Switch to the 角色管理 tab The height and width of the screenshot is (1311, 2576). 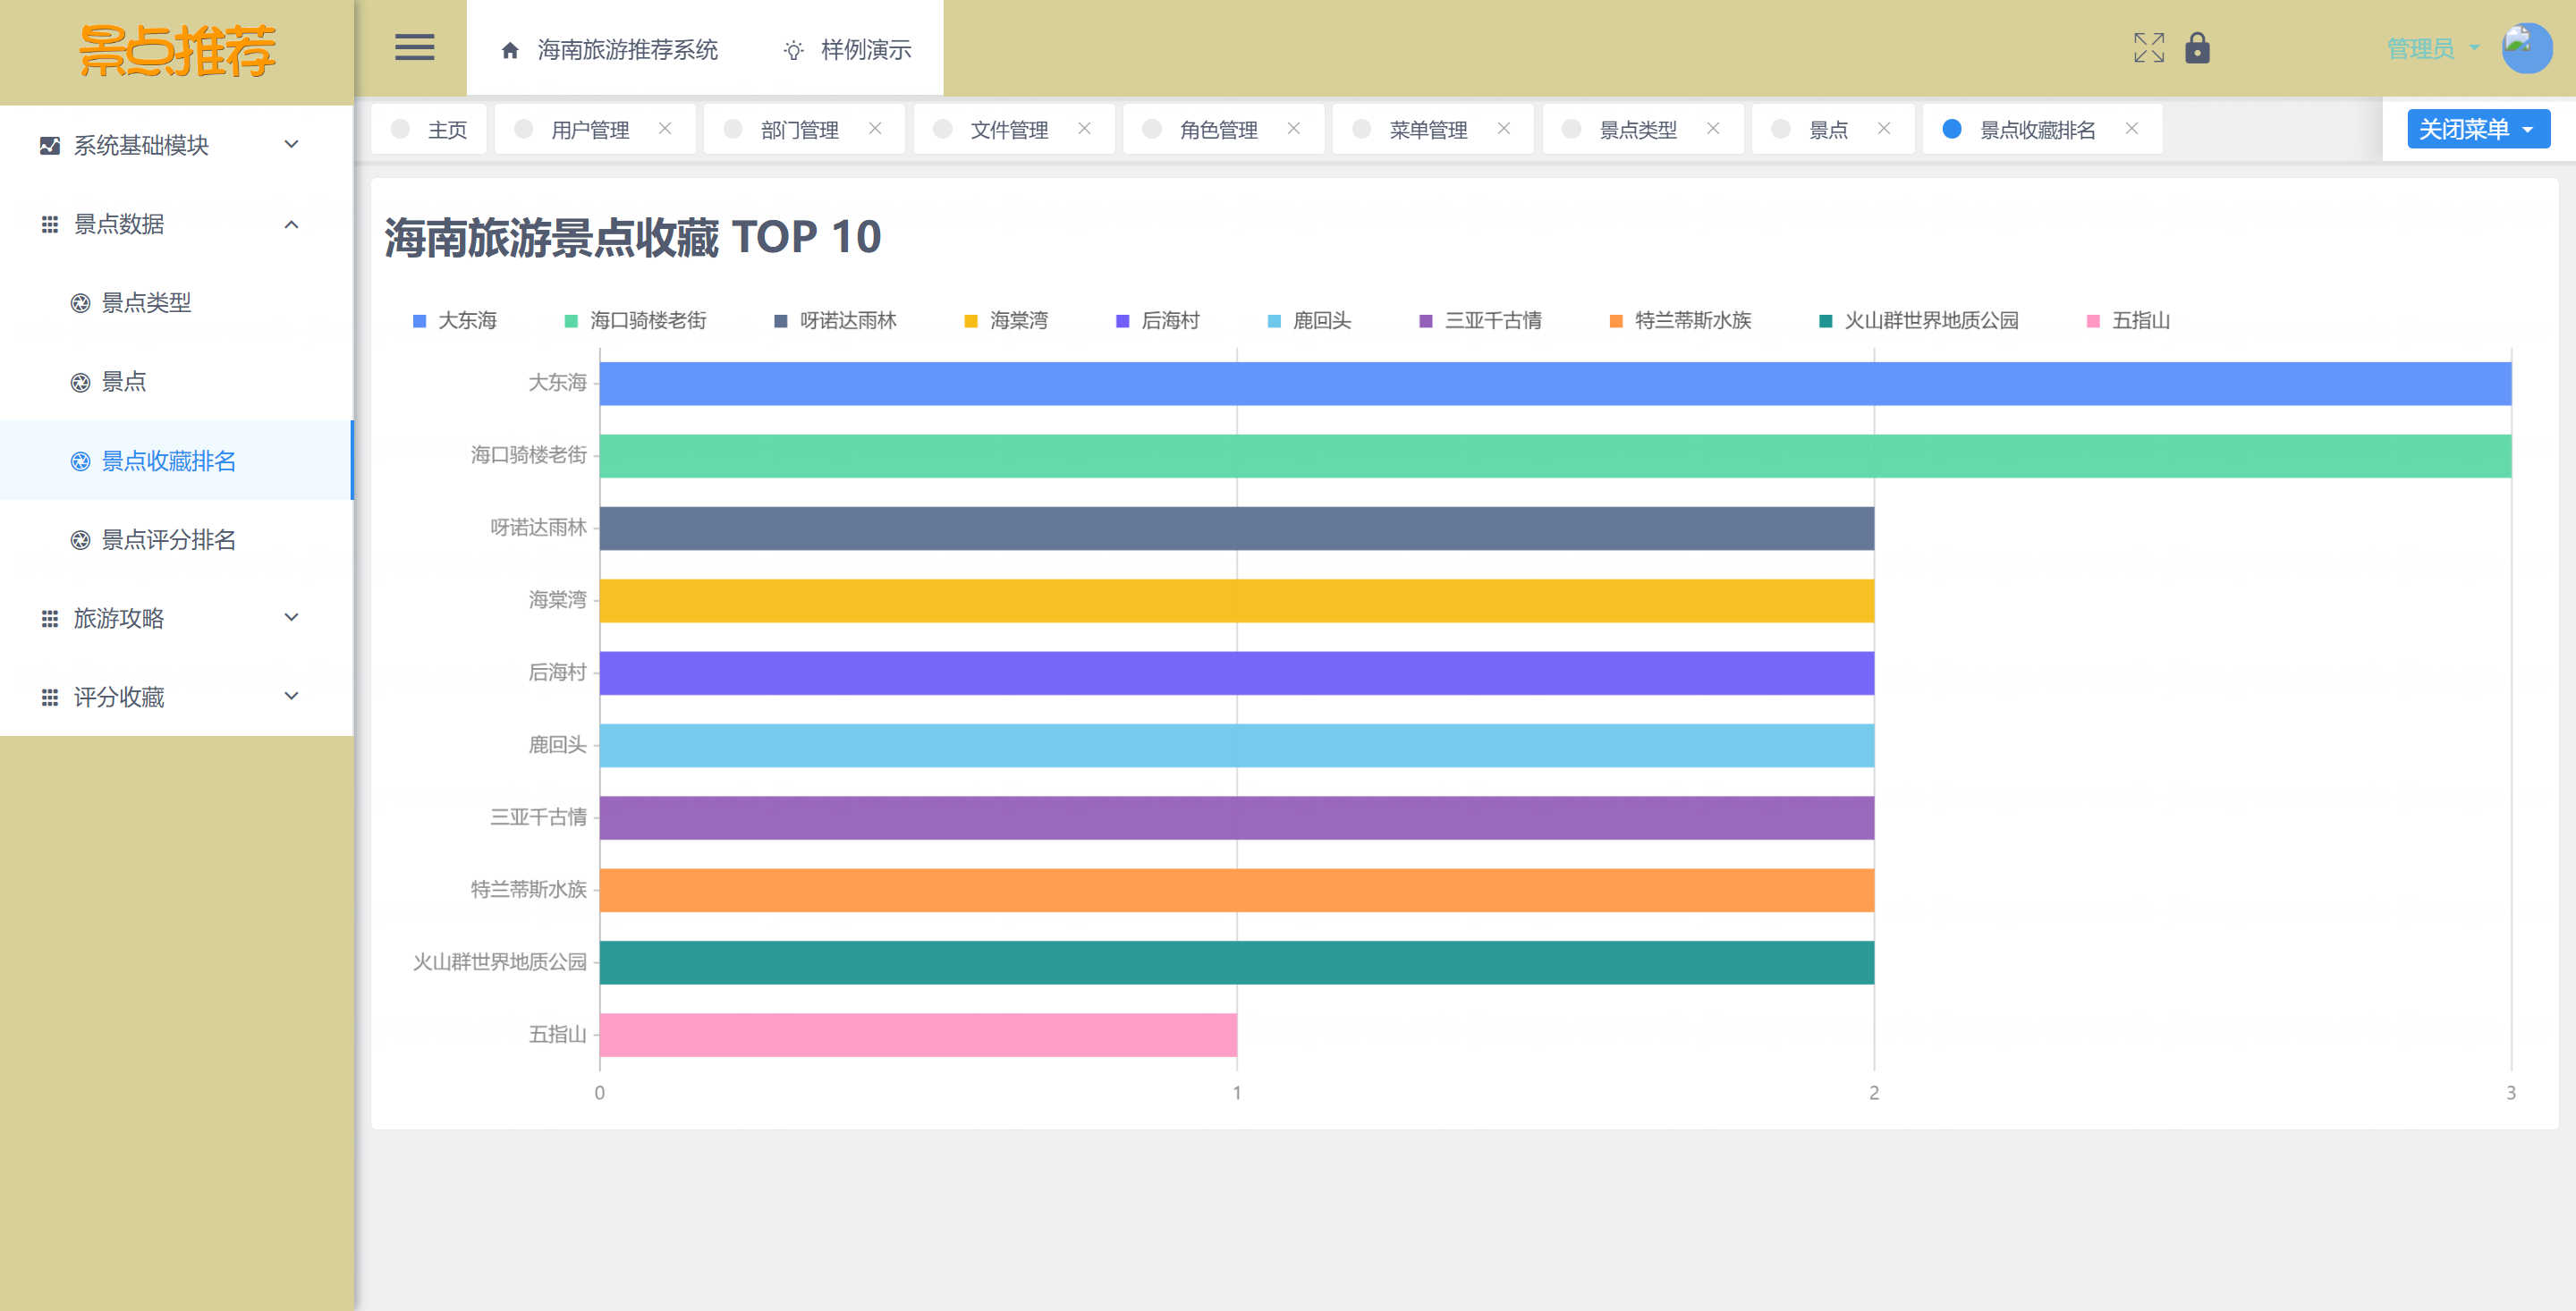coord(1217,130)
